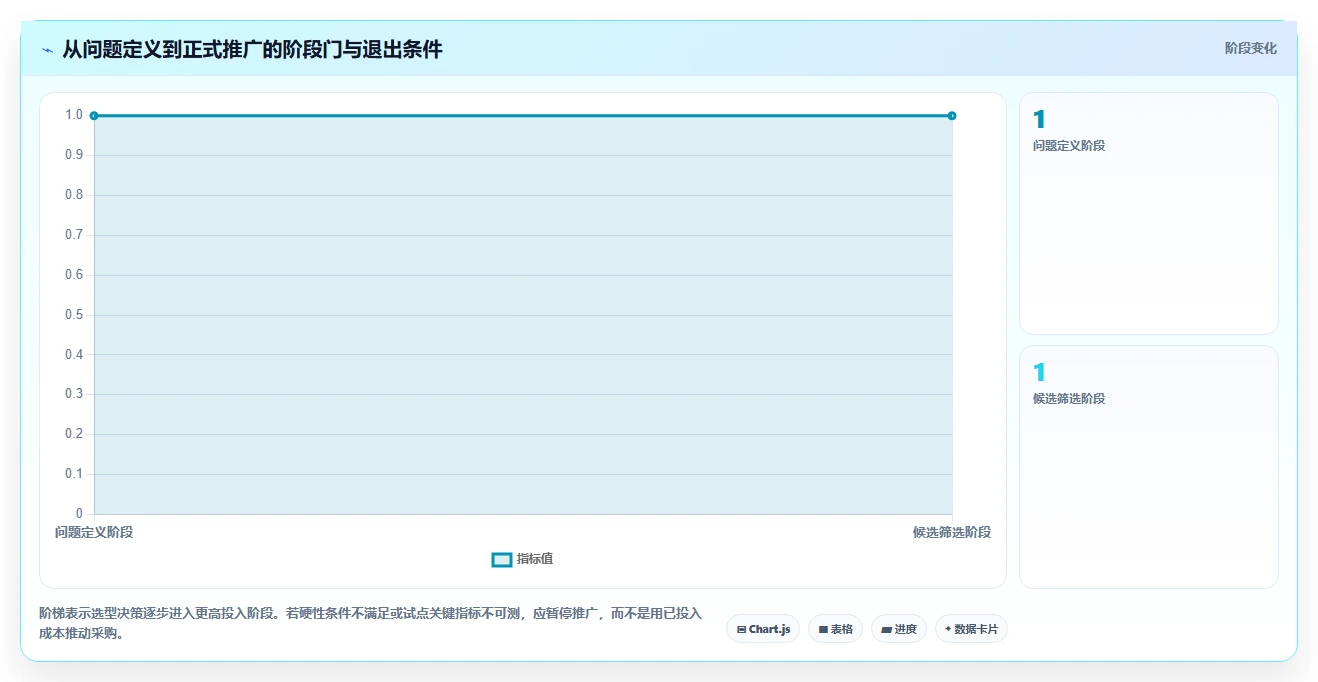This screenshot has width=1318, height=682.
Task: Click the lightning icon beside the title
Action: [x=47, y=49]
